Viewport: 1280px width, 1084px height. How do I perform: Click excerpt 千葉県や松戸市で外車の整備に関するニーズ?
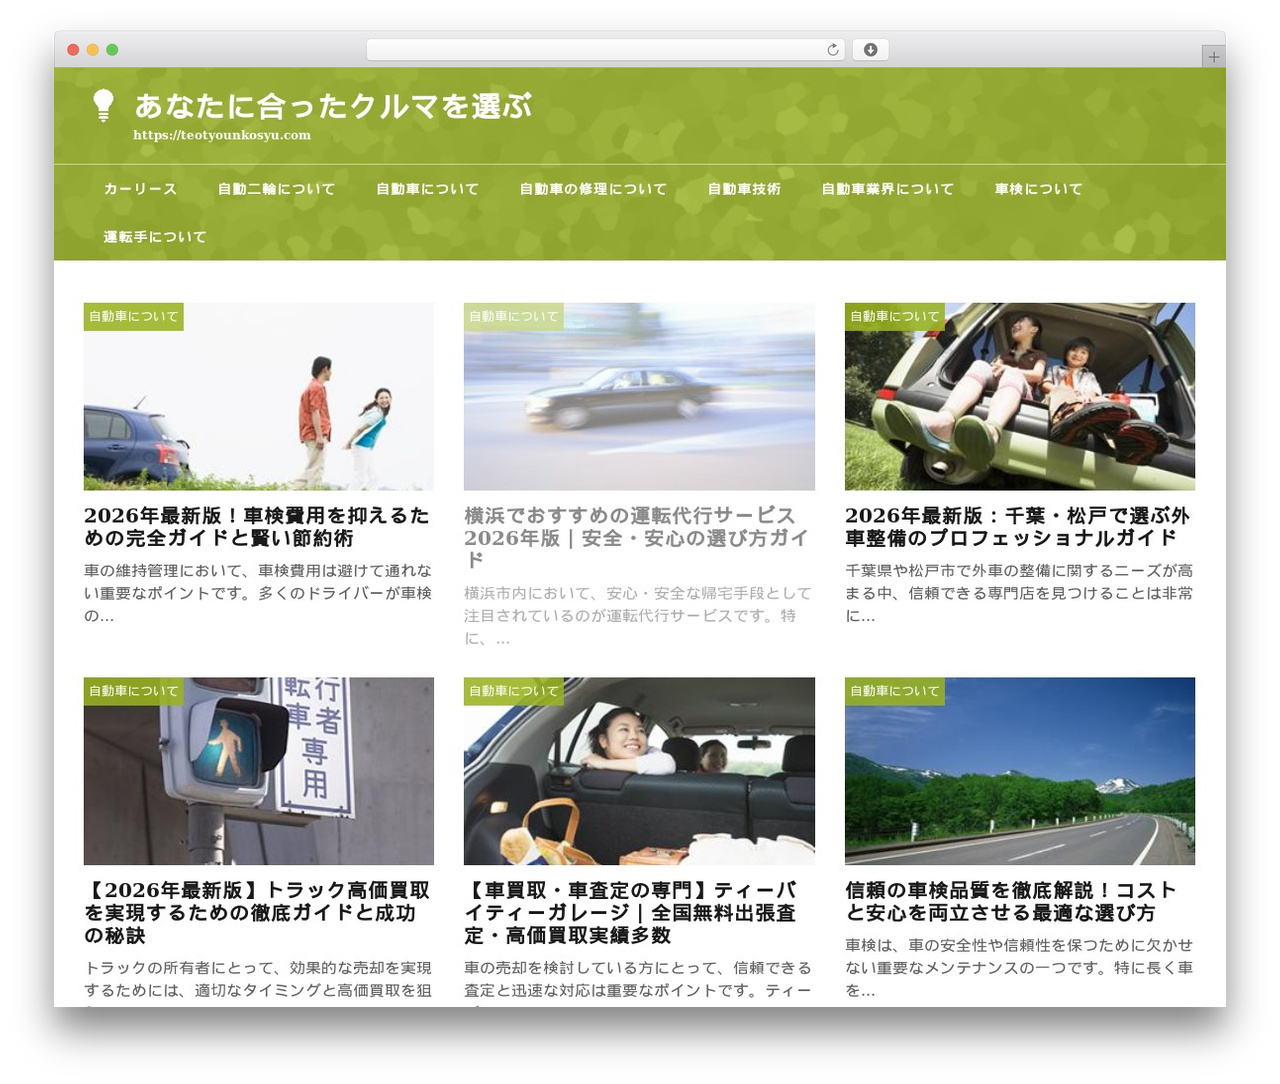click(1019, 593)
